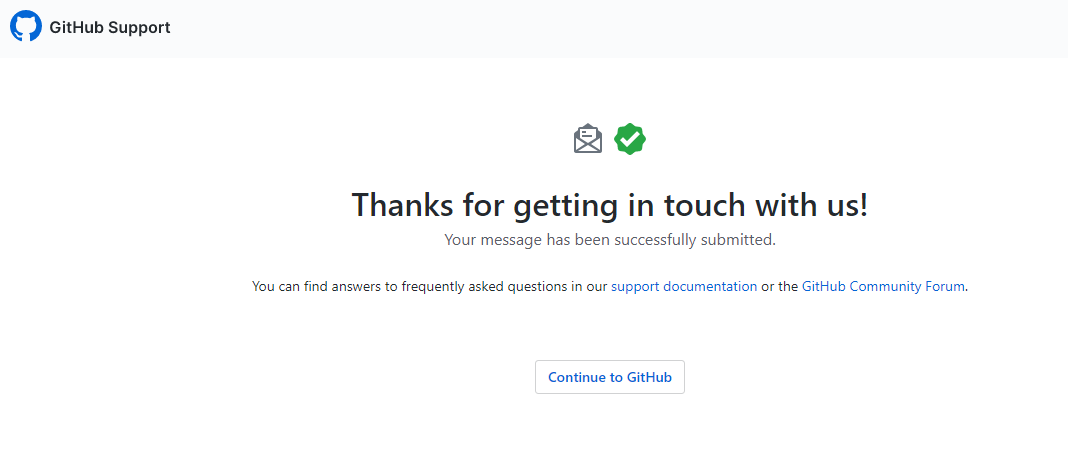The height and width of the screenshot is (454, 1068).
Task: Click the word "or" between the two links
Action: pyautogui.click(x=768, y=286)
